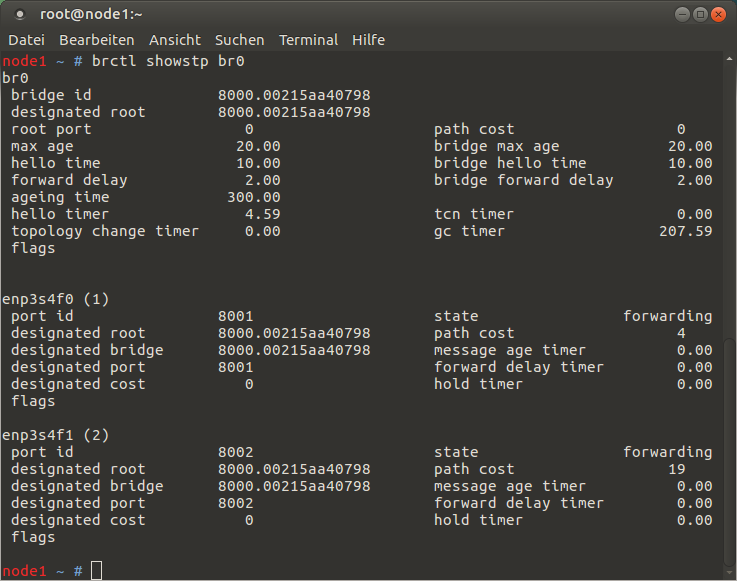Open the Hilfe menu

pos(368,40)
